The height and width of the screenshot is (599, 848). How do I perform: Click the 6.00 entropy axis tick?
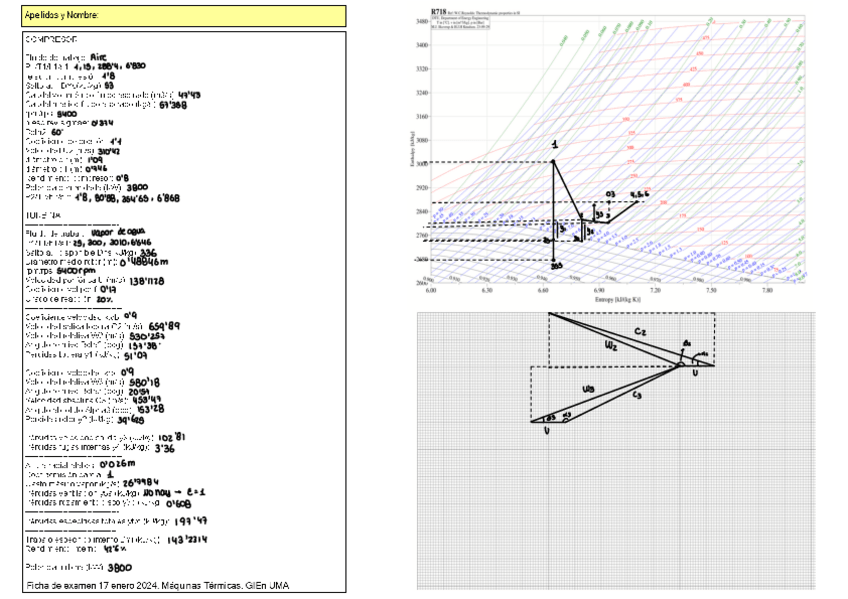click(x=431, y=291)
